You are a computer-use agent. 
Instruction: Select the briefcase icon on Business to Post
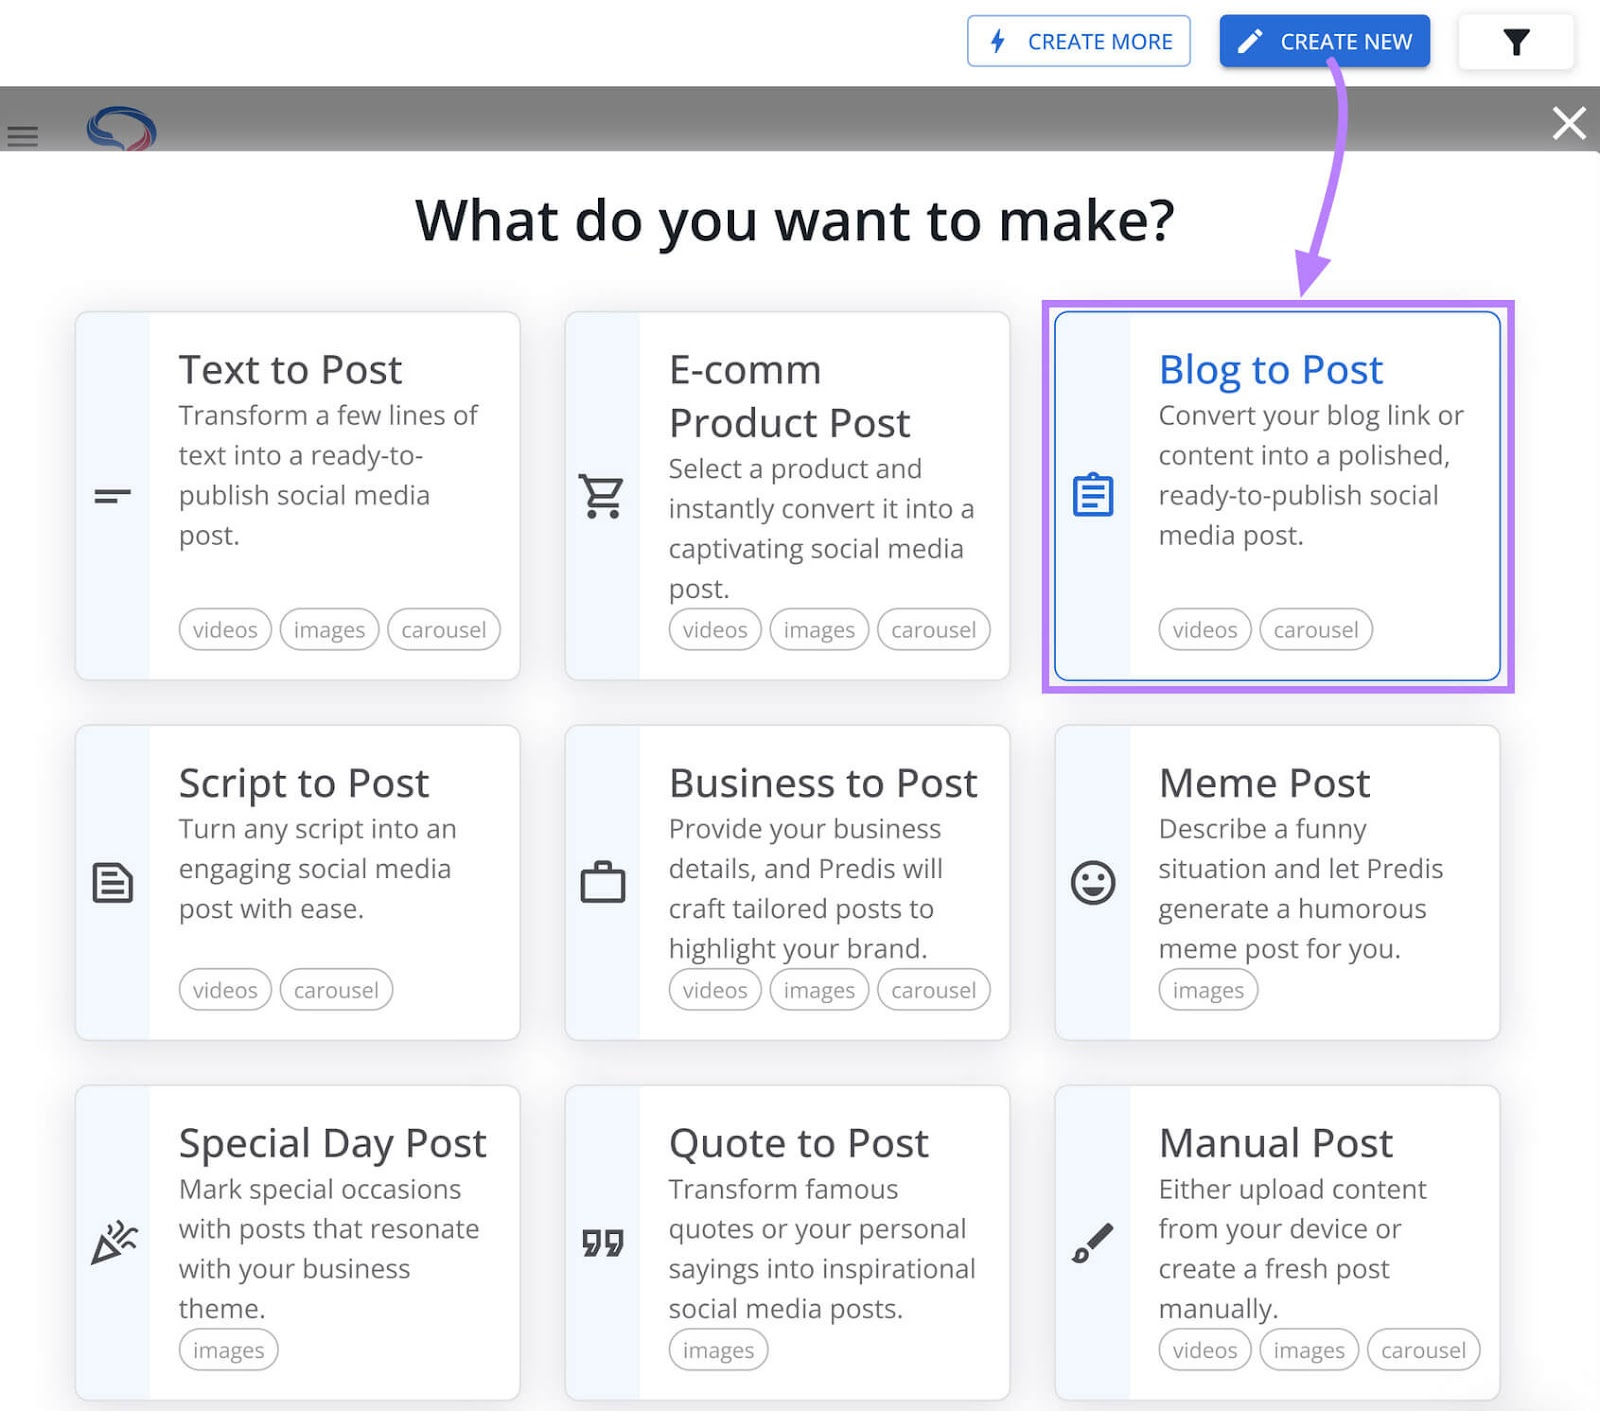click(602, 883)
